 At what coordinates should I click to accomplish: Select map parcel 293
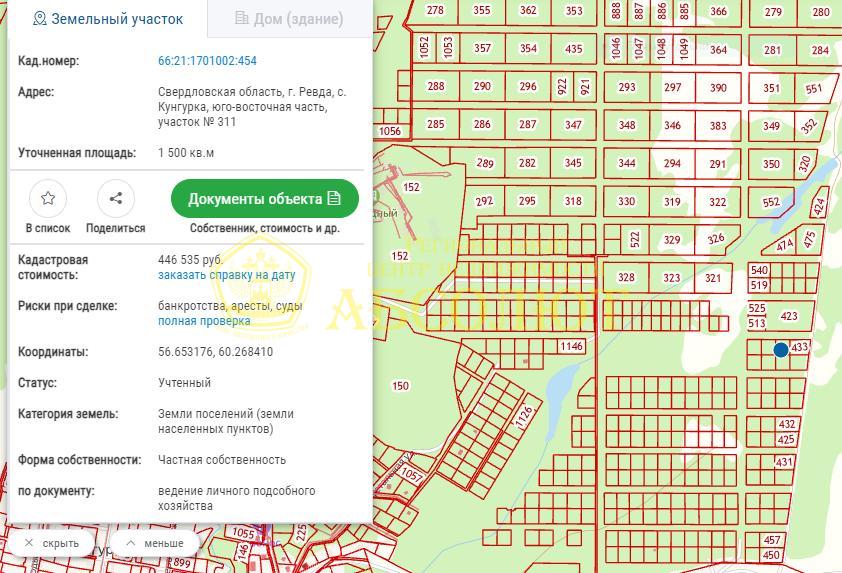point(627,87)
